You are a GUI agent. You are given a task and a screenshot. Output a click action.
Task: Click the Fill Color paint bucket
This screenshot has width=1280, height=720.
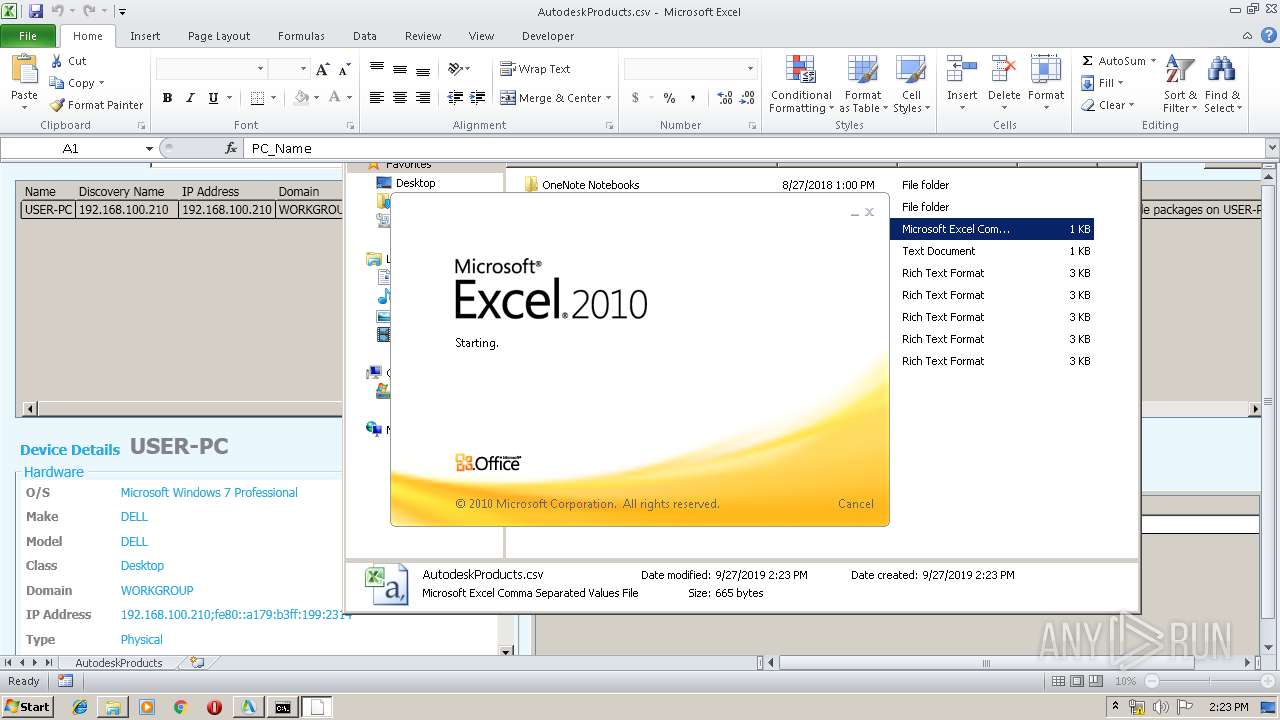point(301,98)
